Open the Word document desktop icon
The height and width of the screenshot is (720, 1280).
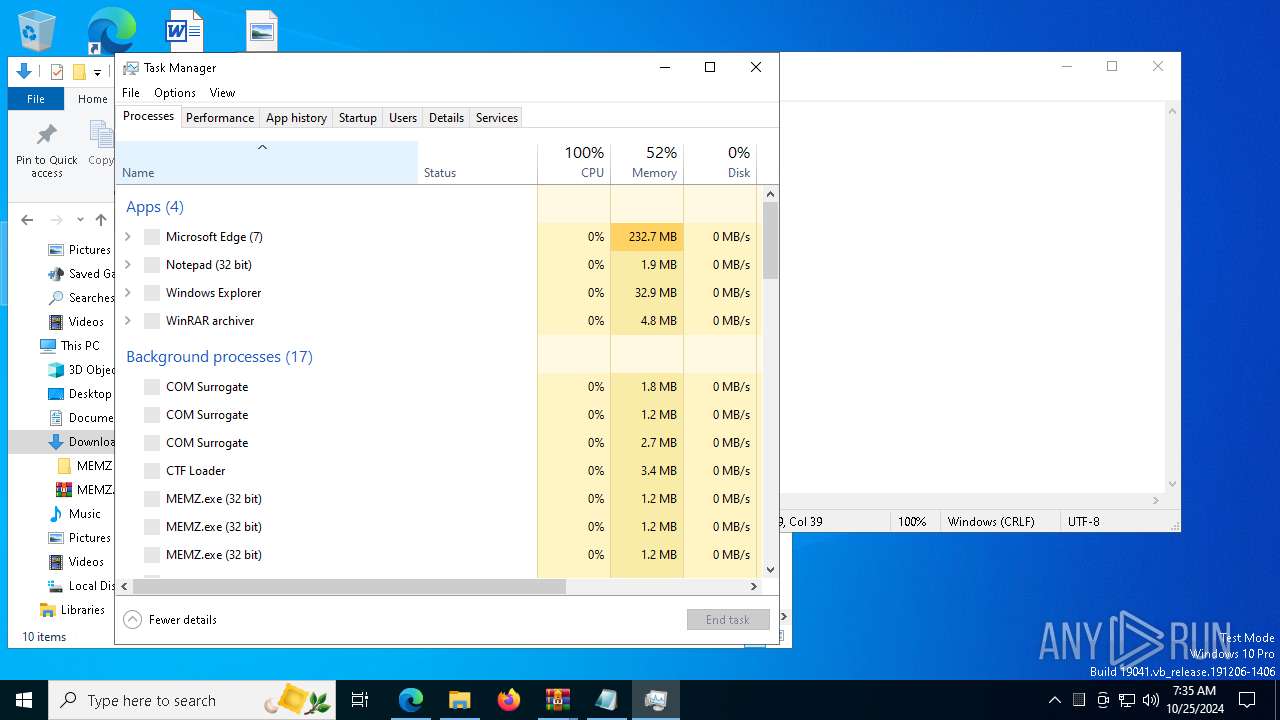pos(185,30)
